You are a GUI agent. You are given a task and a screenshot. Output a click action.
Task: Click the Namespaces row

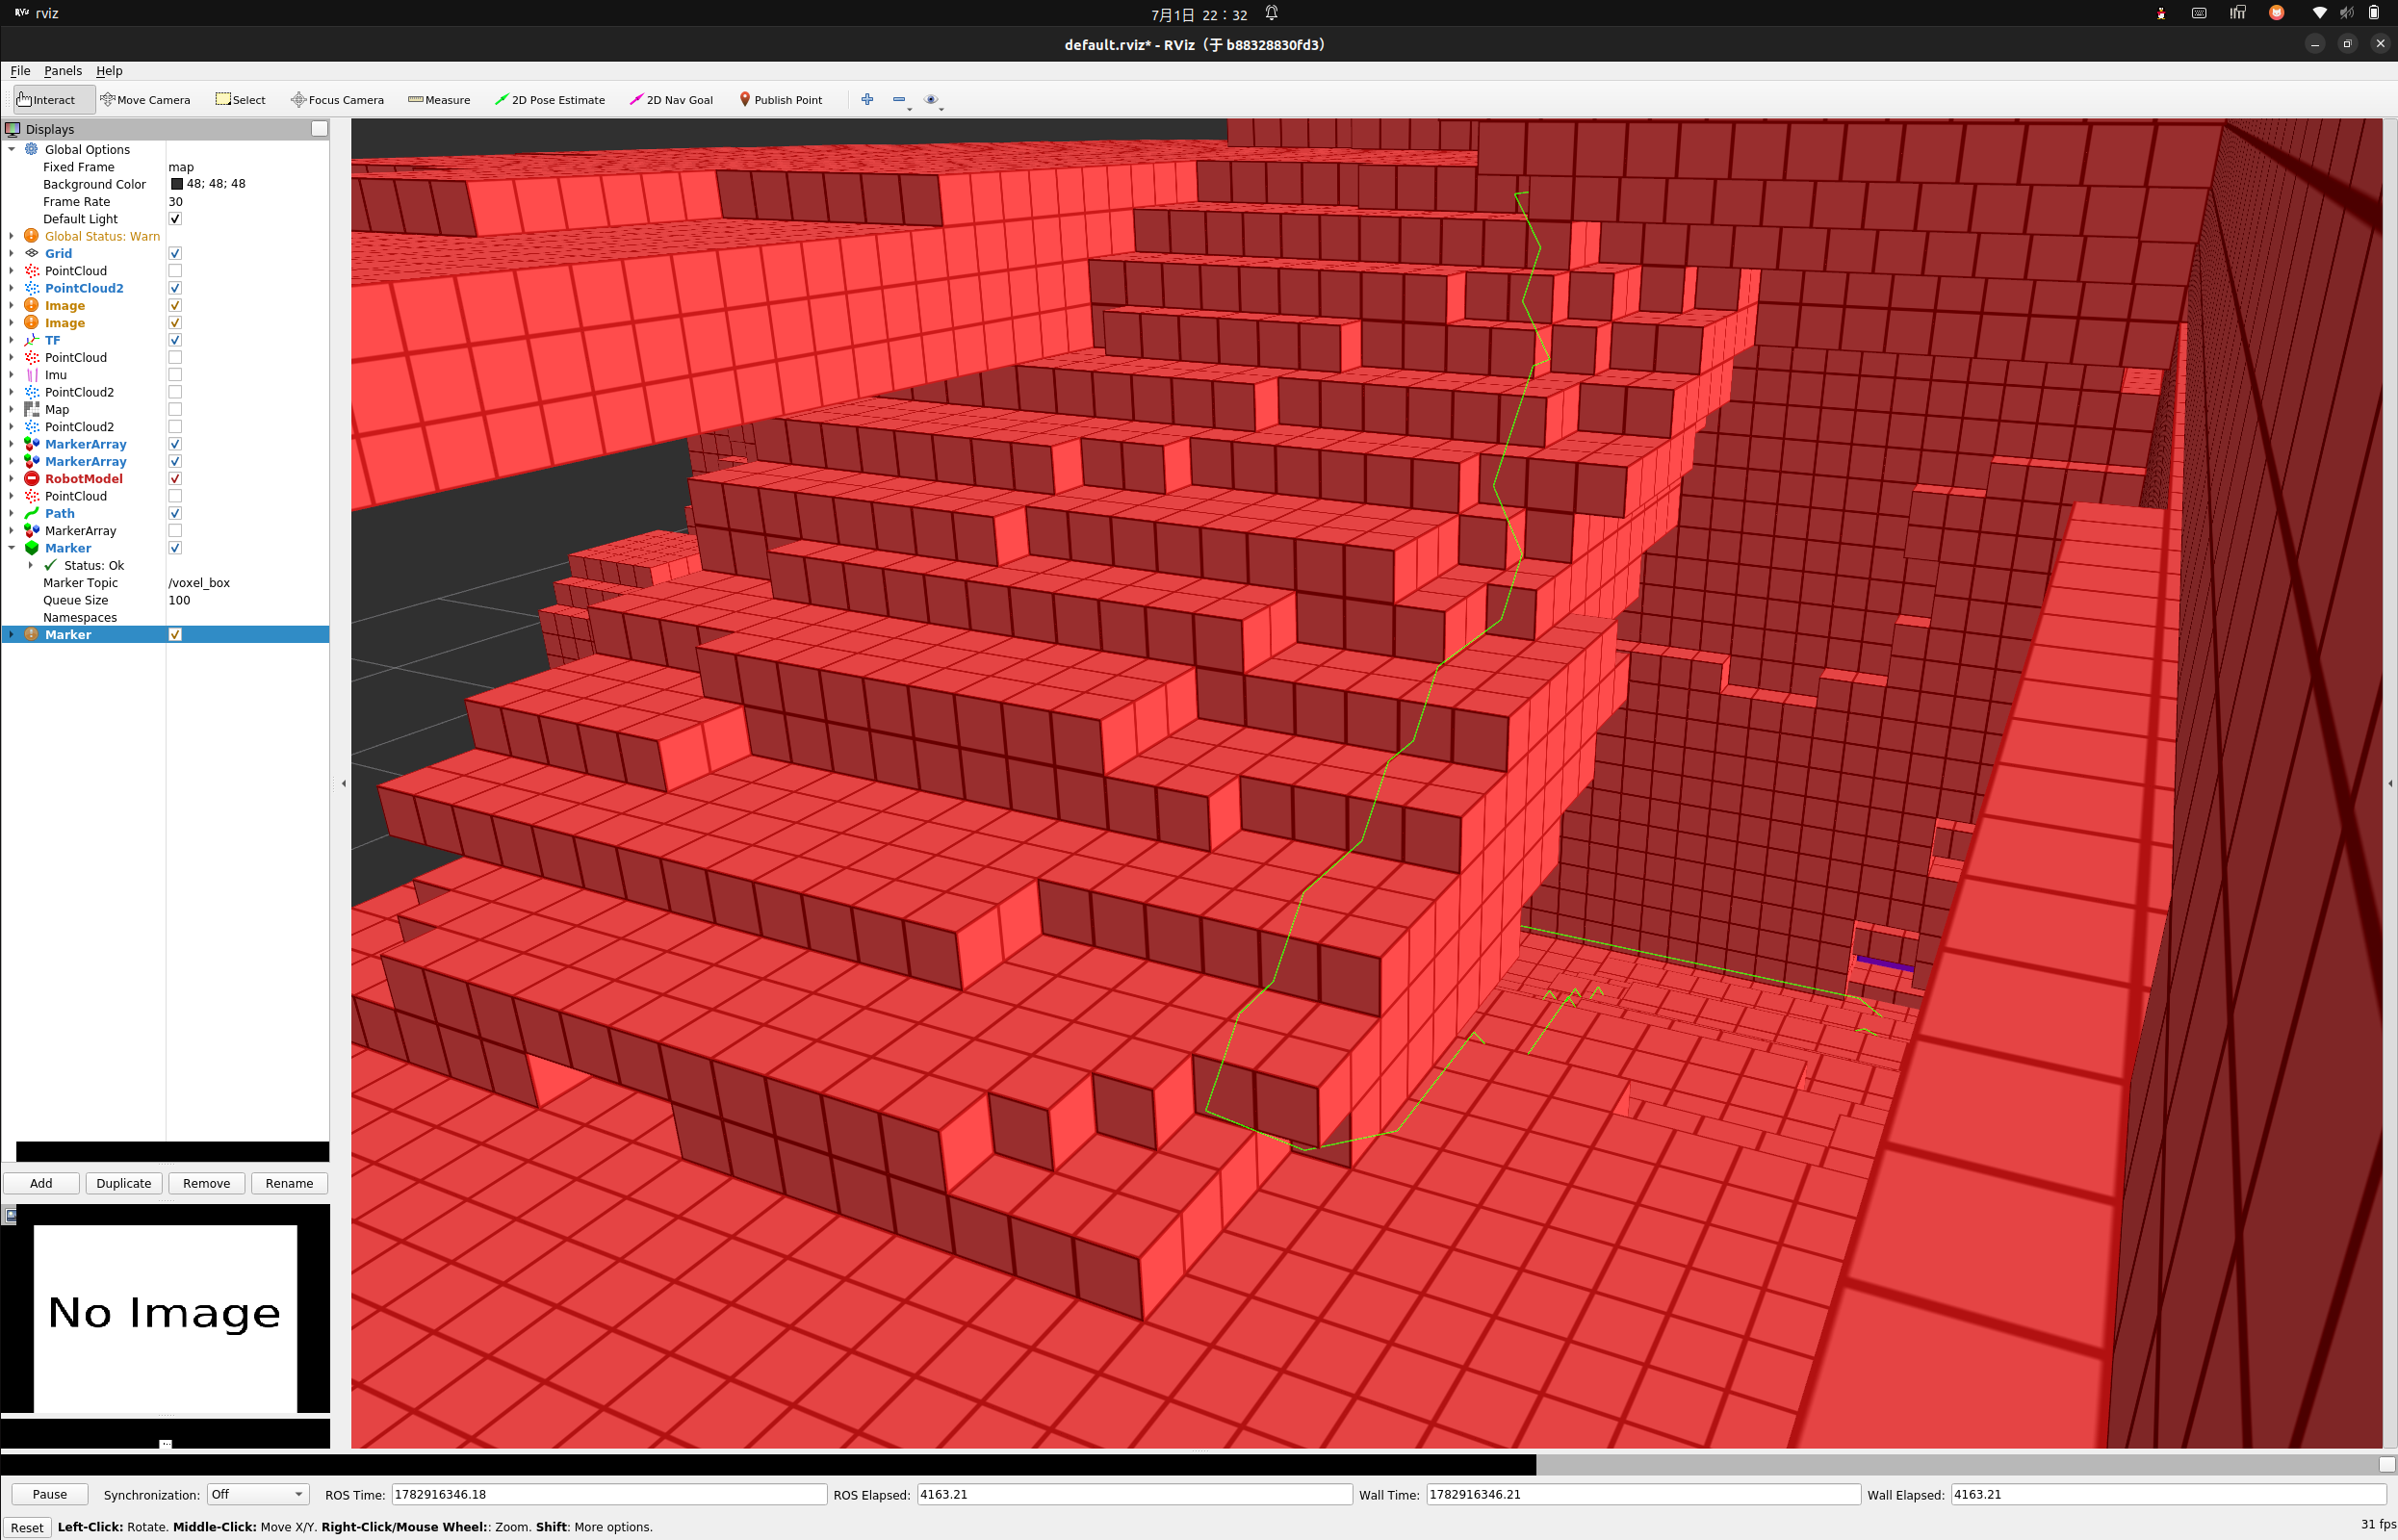[x=165, y=618]
